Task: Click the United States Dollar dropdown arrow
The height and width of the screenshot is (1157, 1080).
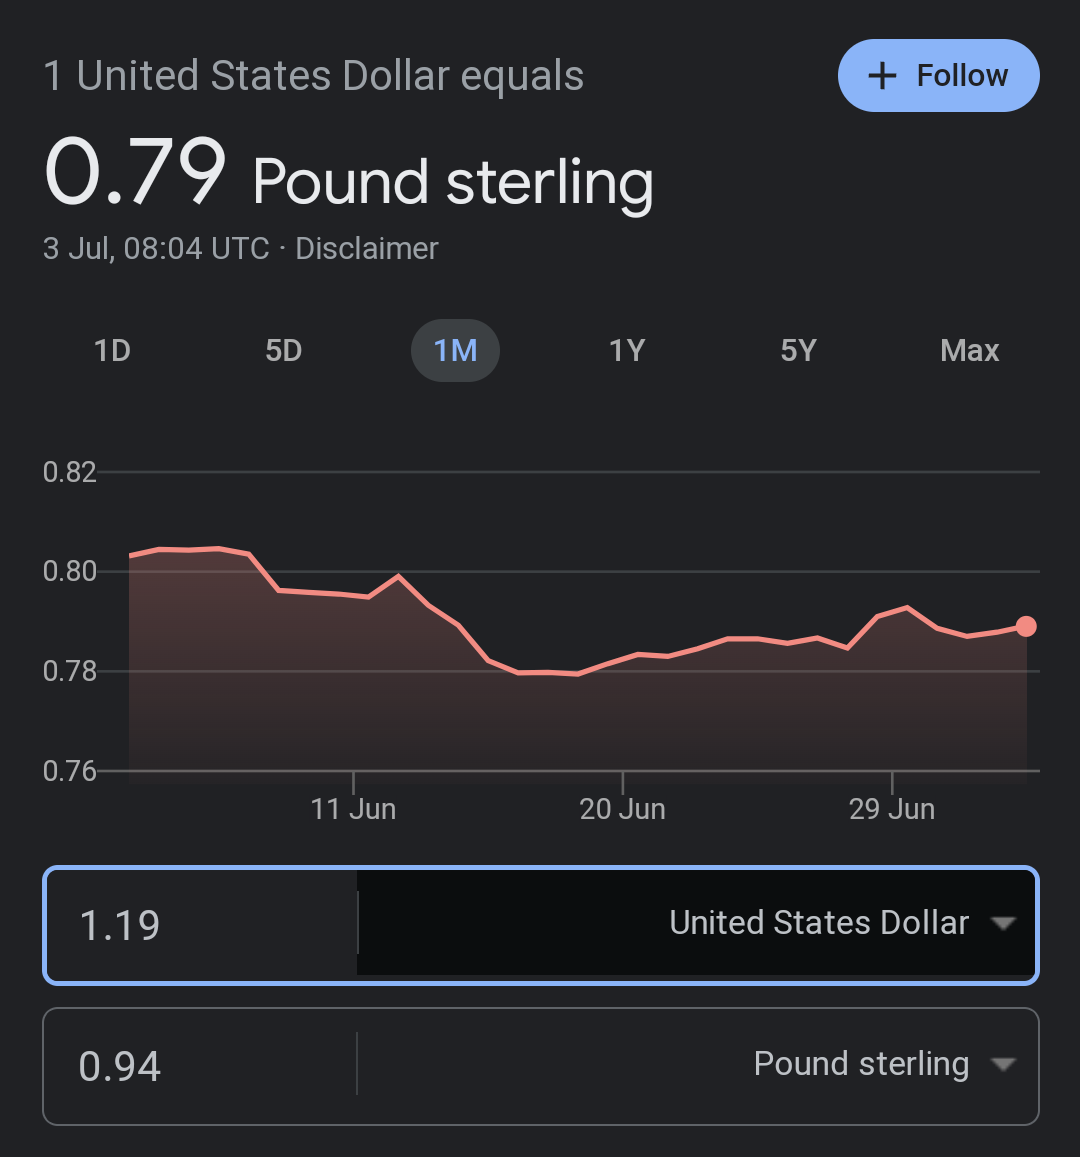Action: tap(1003, 923)
